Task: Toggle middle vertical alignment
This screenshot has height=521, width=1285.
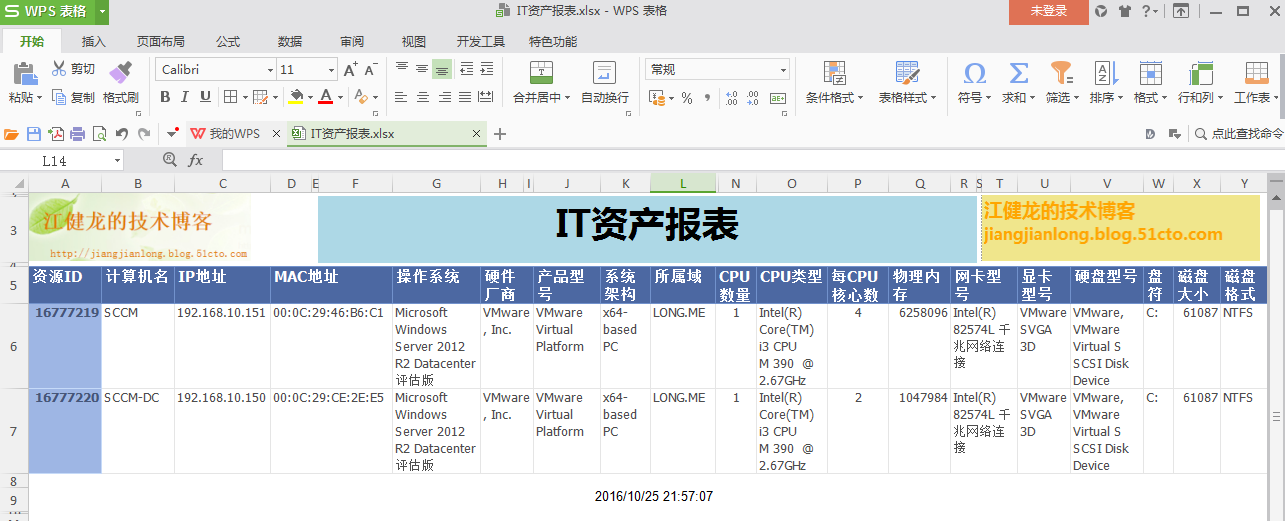Action: pos(422,69)
